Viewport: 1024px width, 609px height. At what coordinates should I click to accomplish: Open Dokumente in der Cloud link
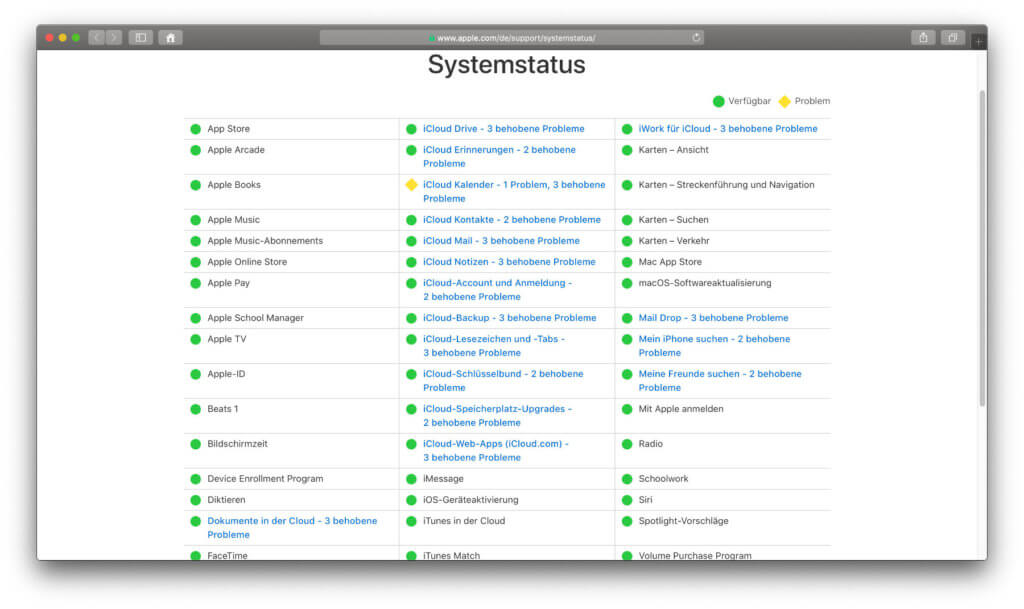292,527
